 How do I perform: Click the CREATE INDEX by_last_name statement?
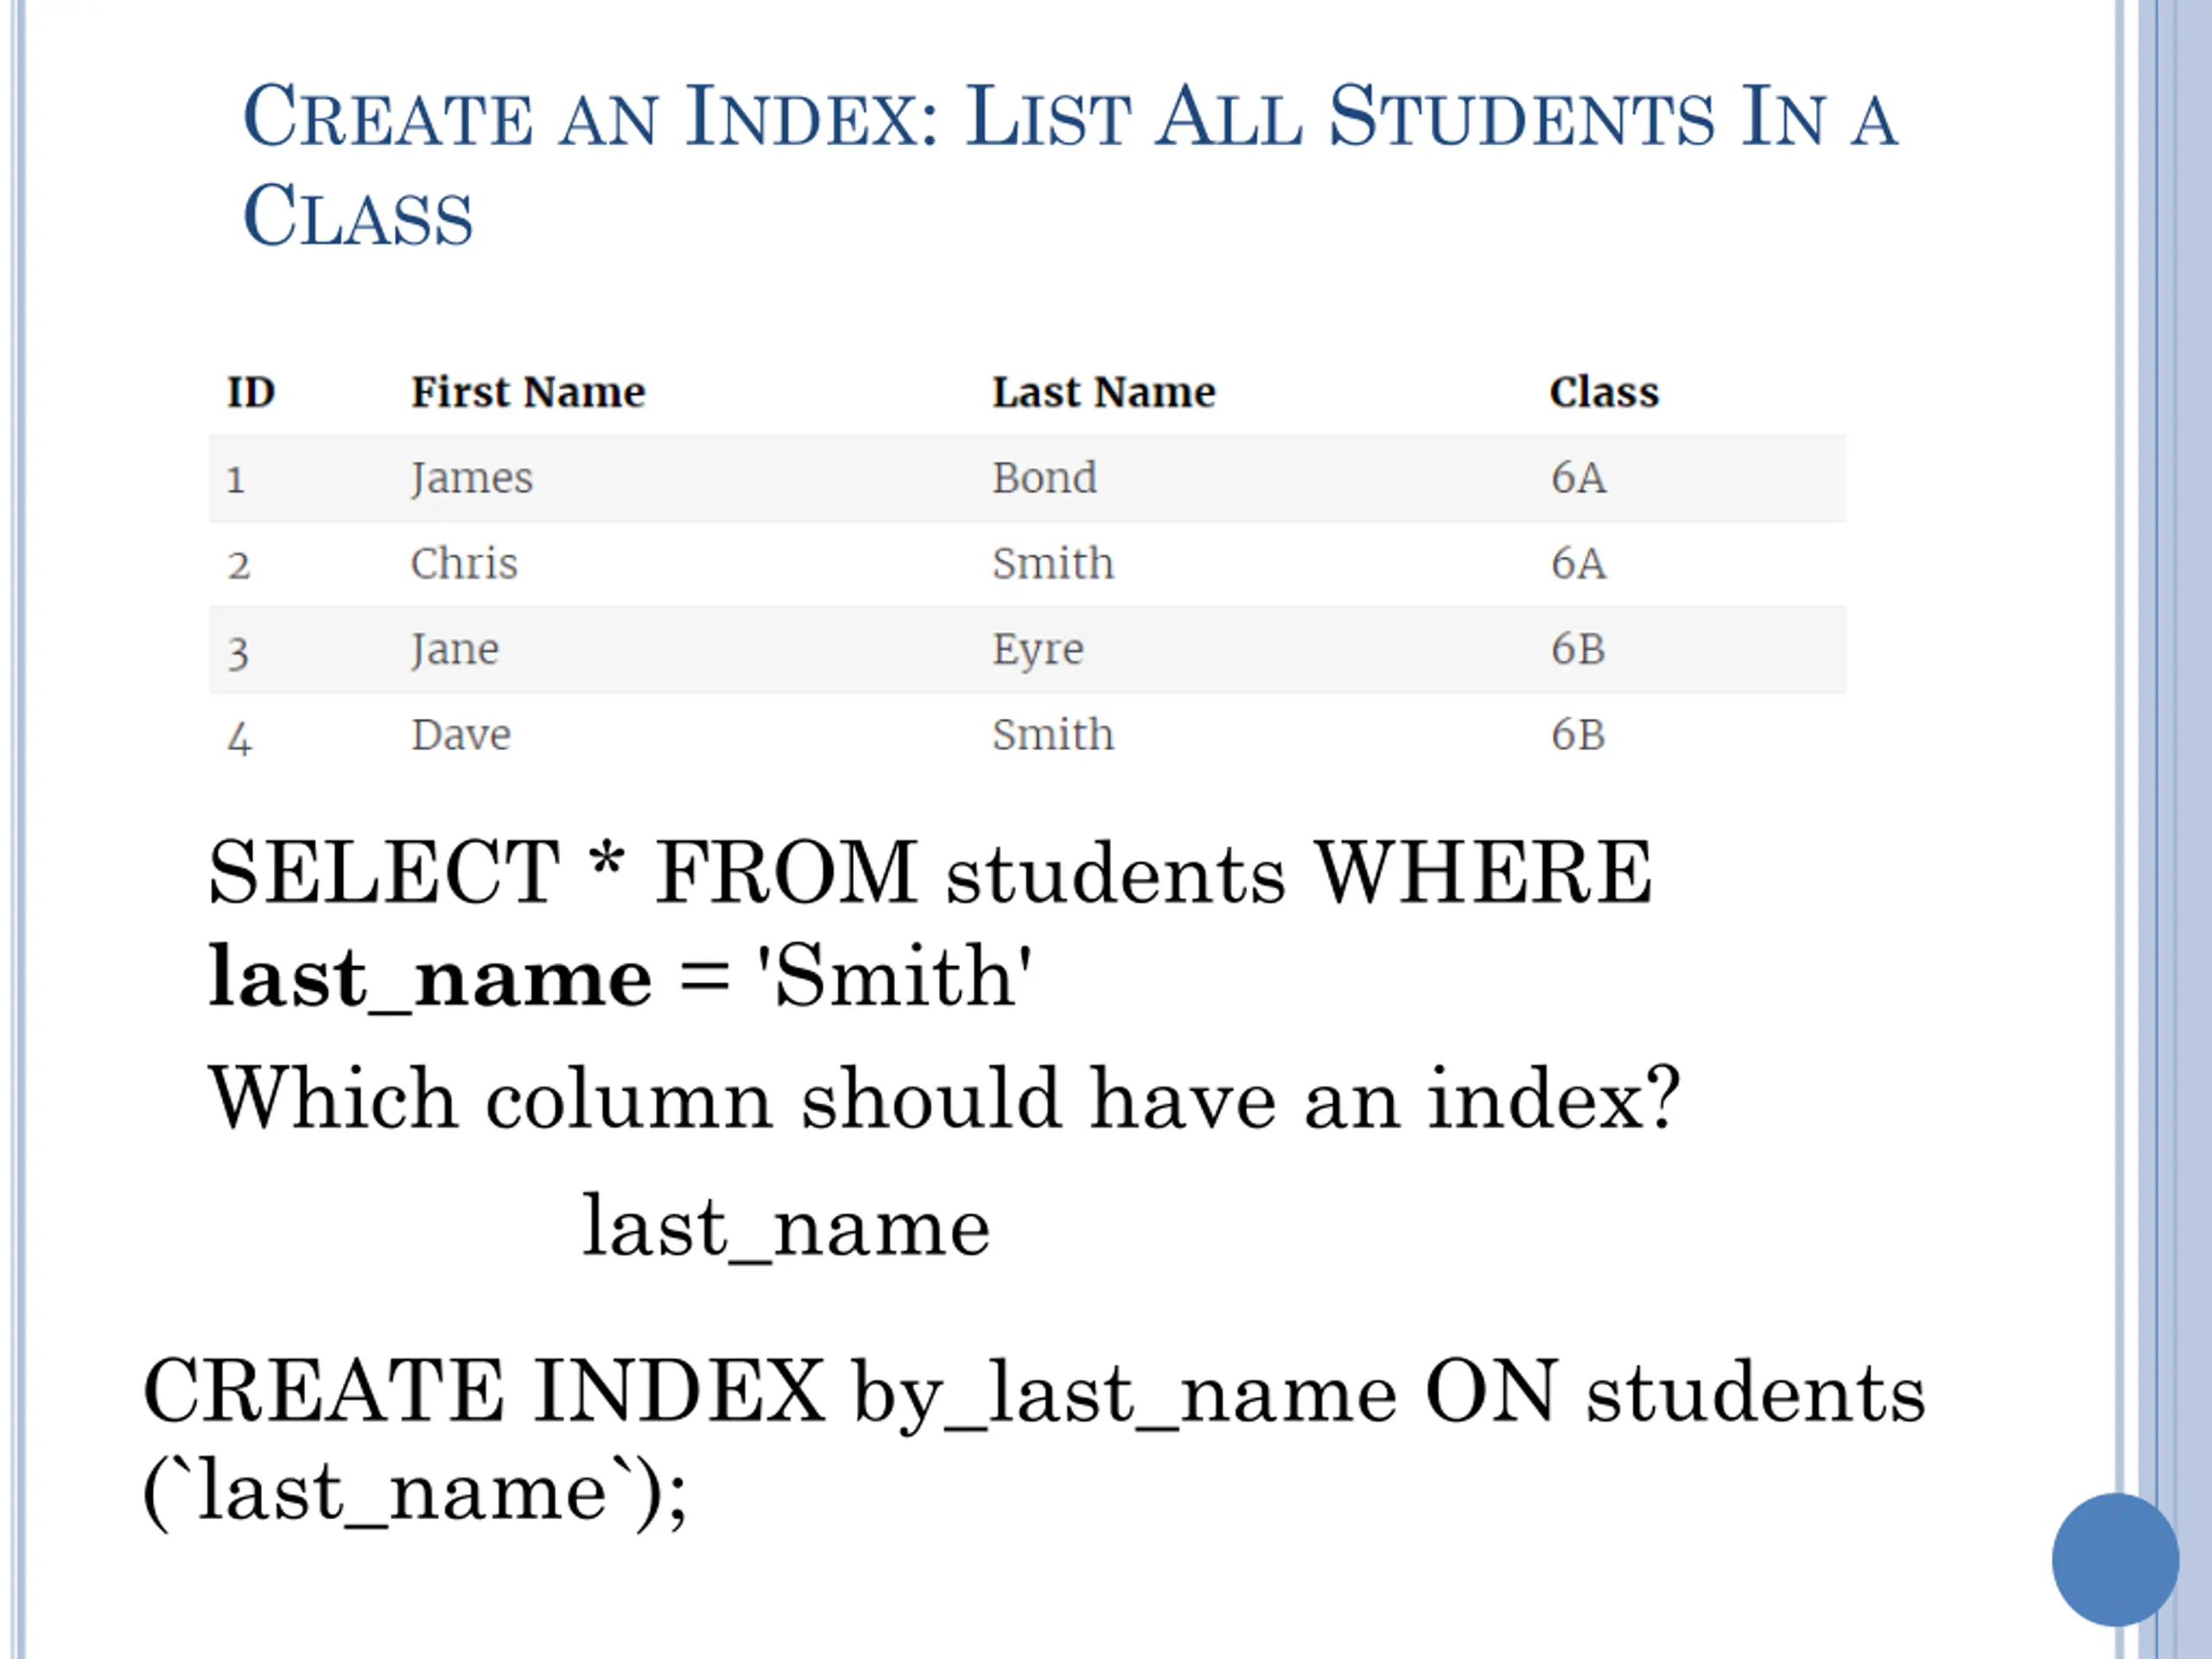1034,1442
